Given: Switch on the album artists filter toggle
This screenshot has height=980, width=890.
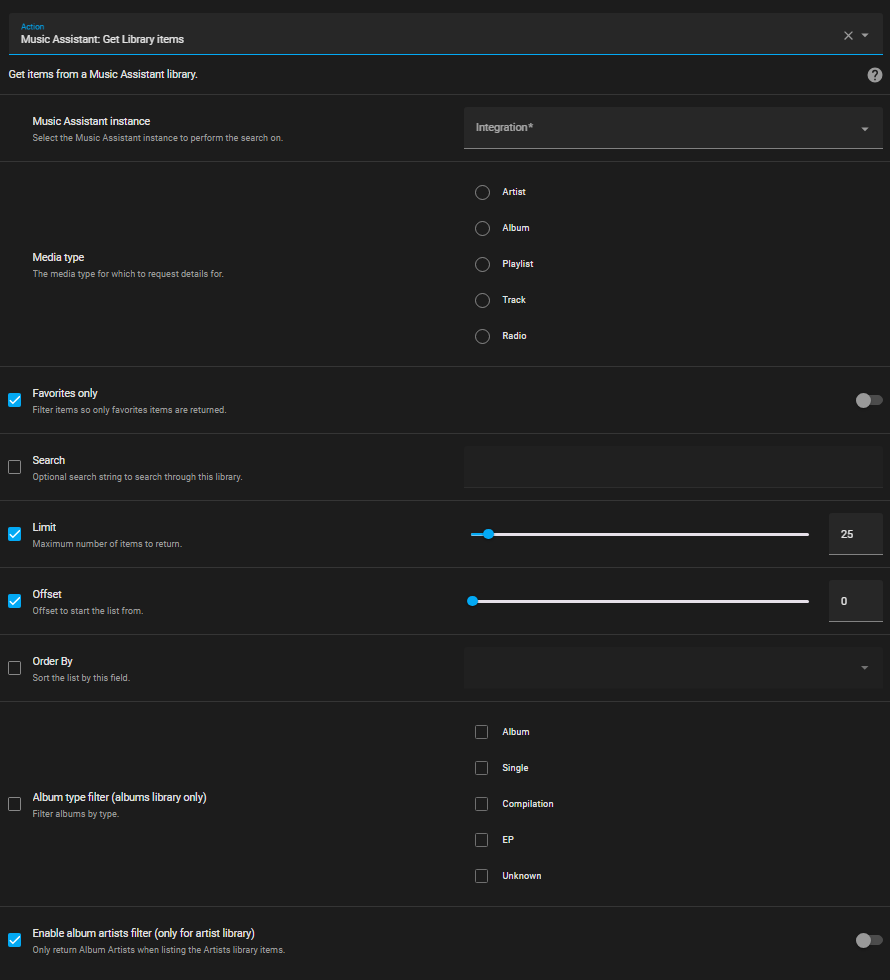Looking at the screenshot, I should 868,940.
